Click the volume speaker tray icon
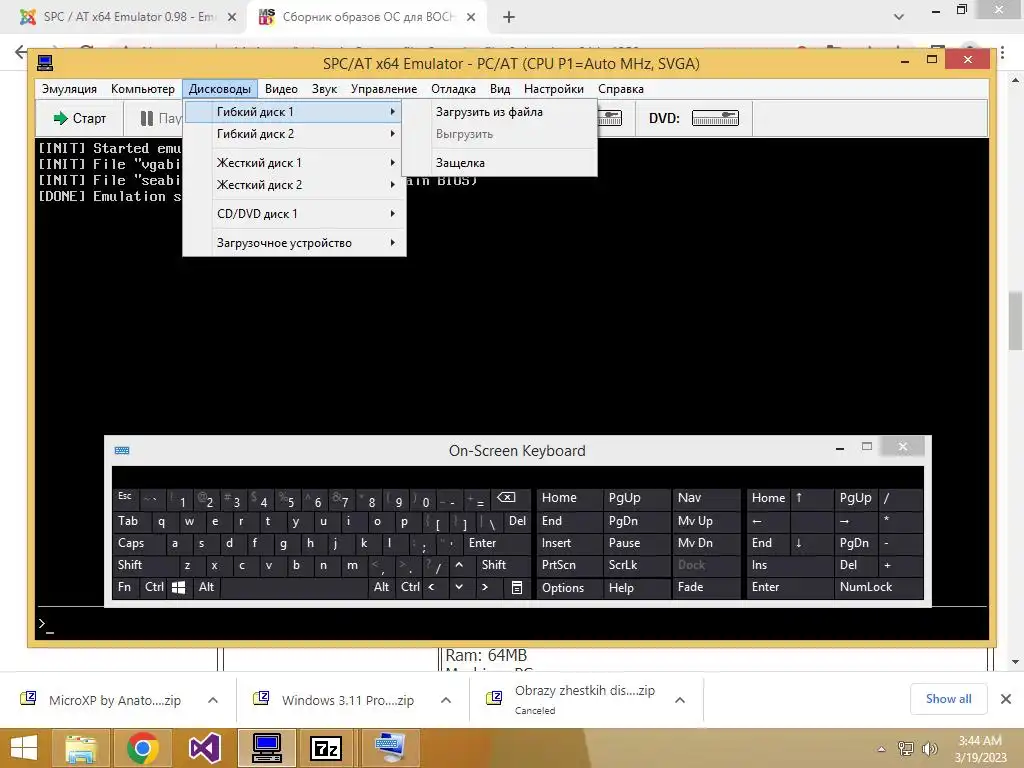 click(x=929, y=748)
